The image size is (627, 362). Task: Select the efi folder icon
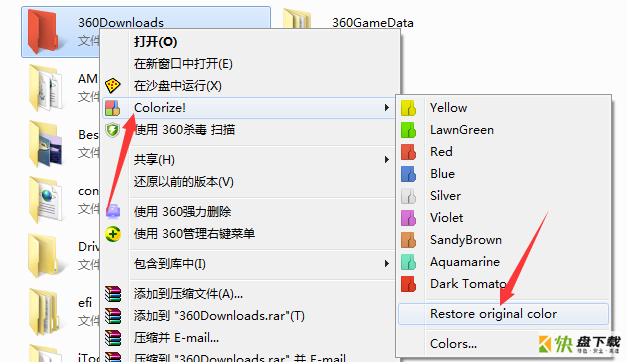(44, 312)
